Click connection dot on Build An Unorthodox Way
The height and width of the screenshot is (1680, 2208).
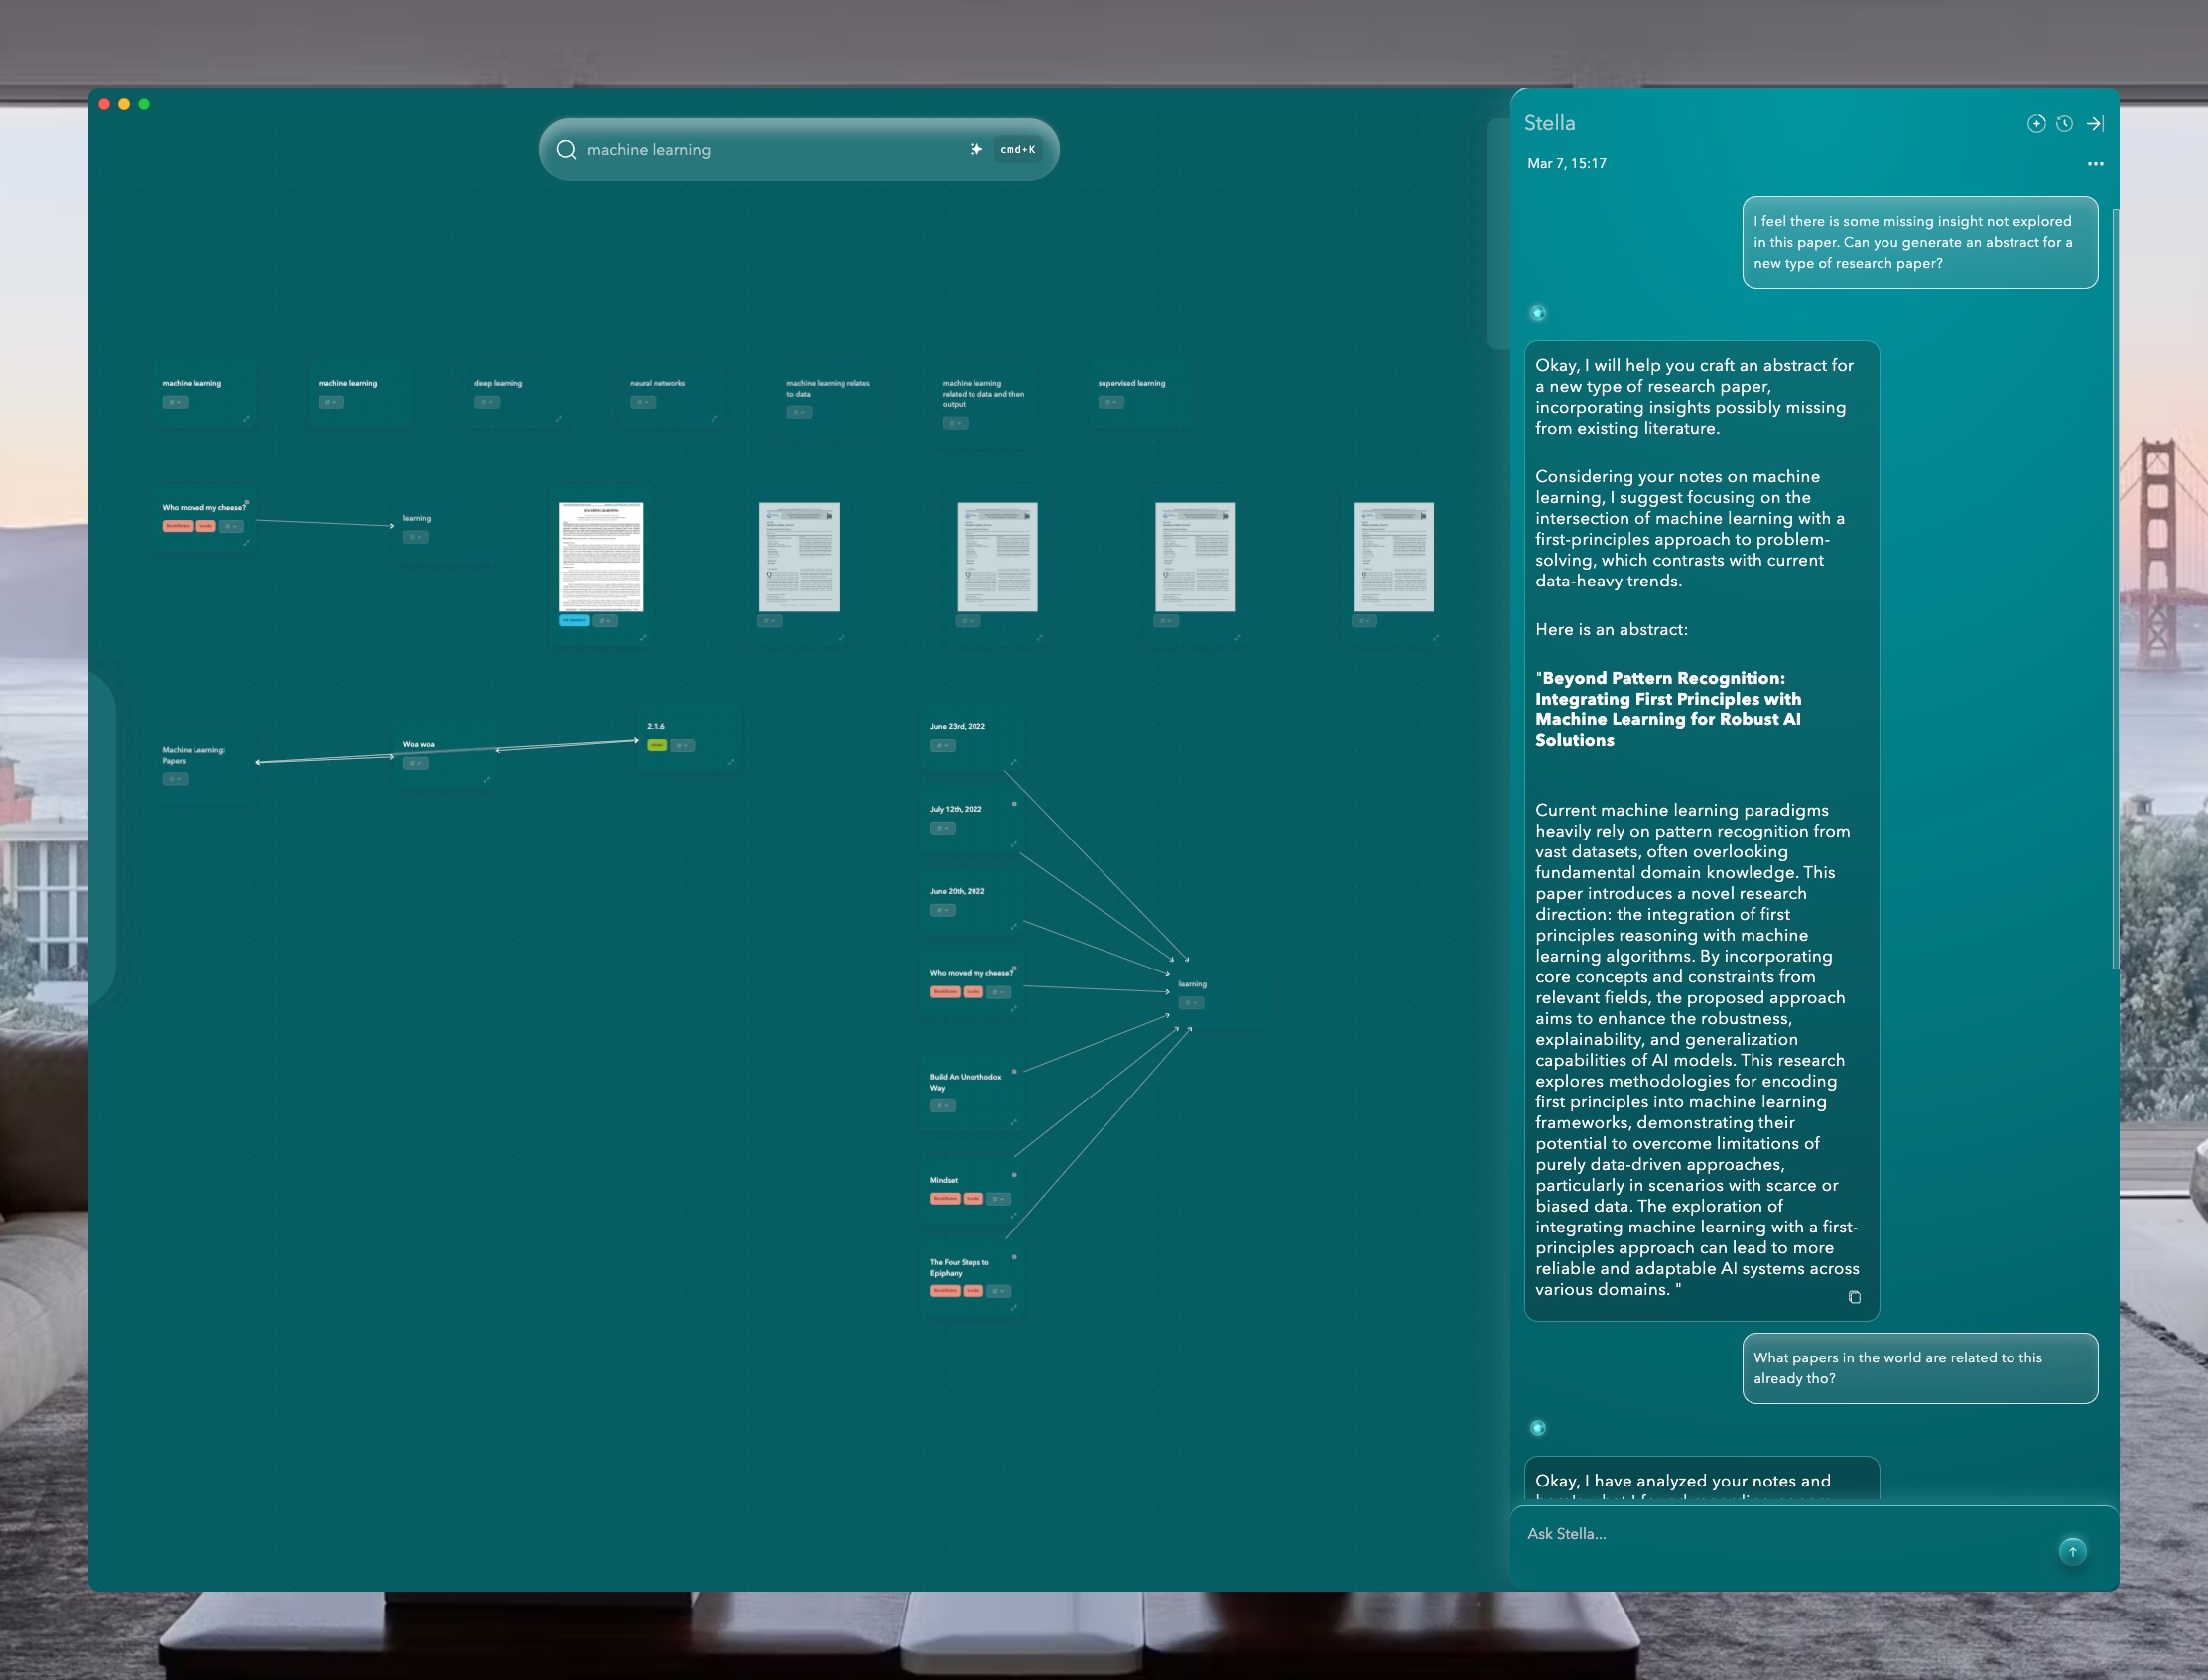point(1014,1071)
